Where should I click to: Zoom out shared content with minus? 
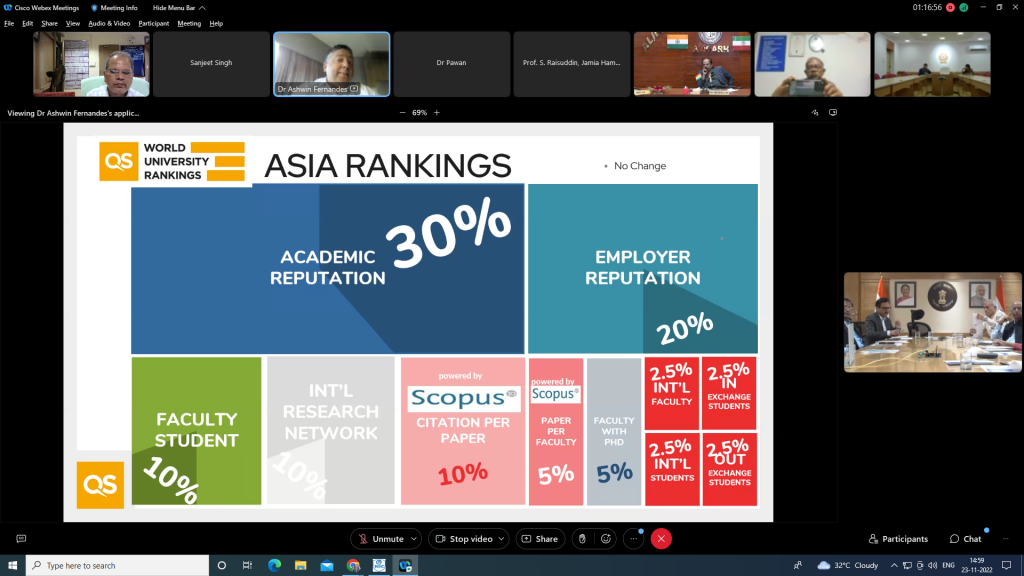click(x=402, y=112)
